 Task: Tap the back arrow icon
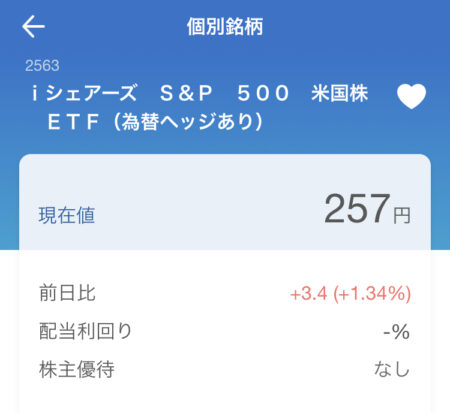33,26
